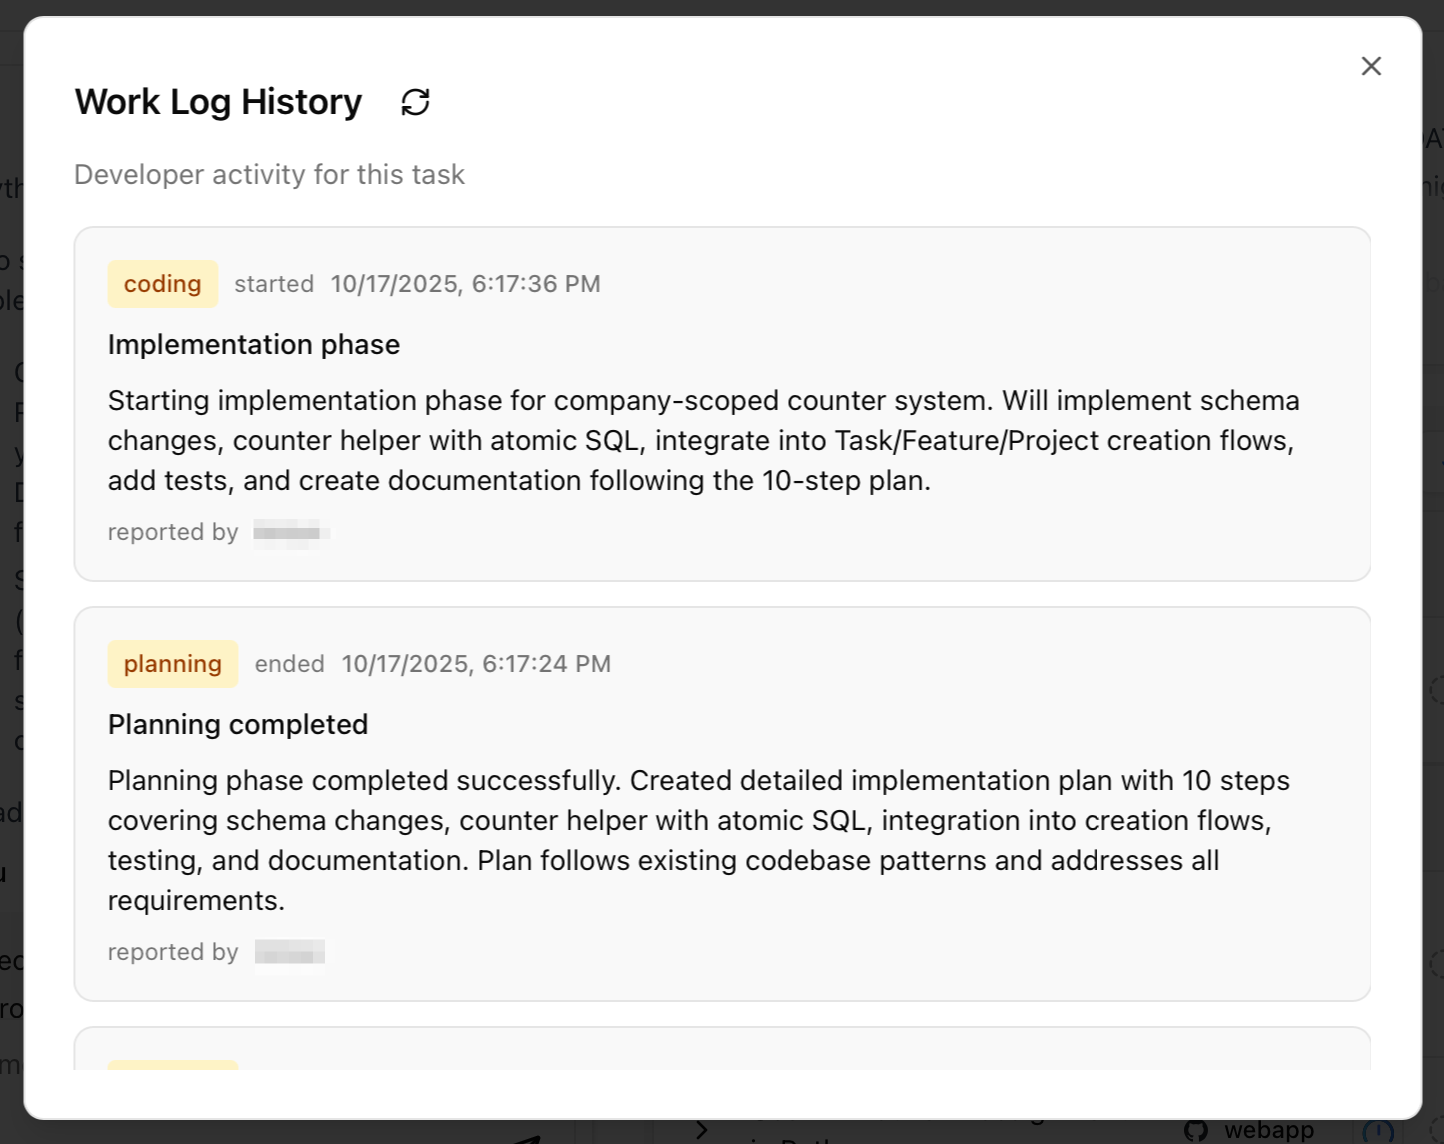Close the Work Log History dialog
The height and width of the screenshot is (1144, 1444).
coord(1371,66)
